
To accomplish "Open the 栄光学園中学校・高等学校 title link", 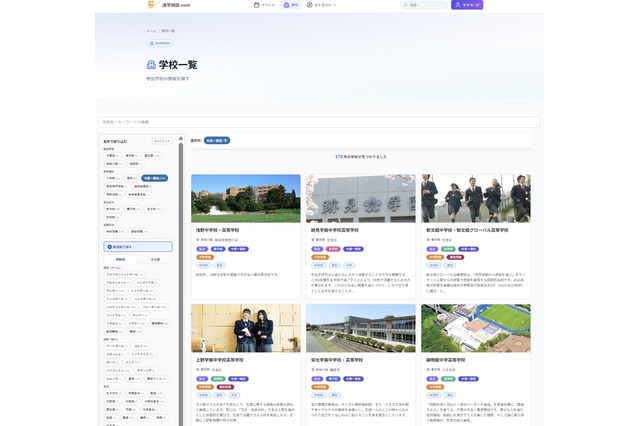I will [x=337, y=360].
